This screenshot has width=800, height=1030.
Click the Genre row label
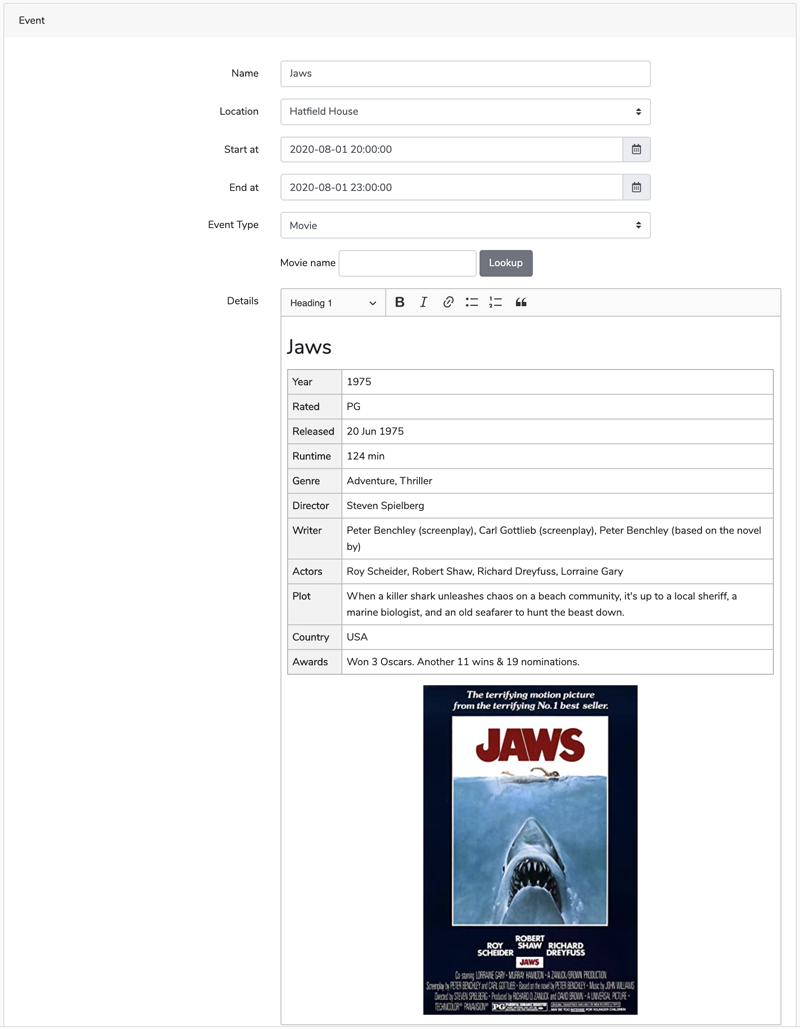306,481
